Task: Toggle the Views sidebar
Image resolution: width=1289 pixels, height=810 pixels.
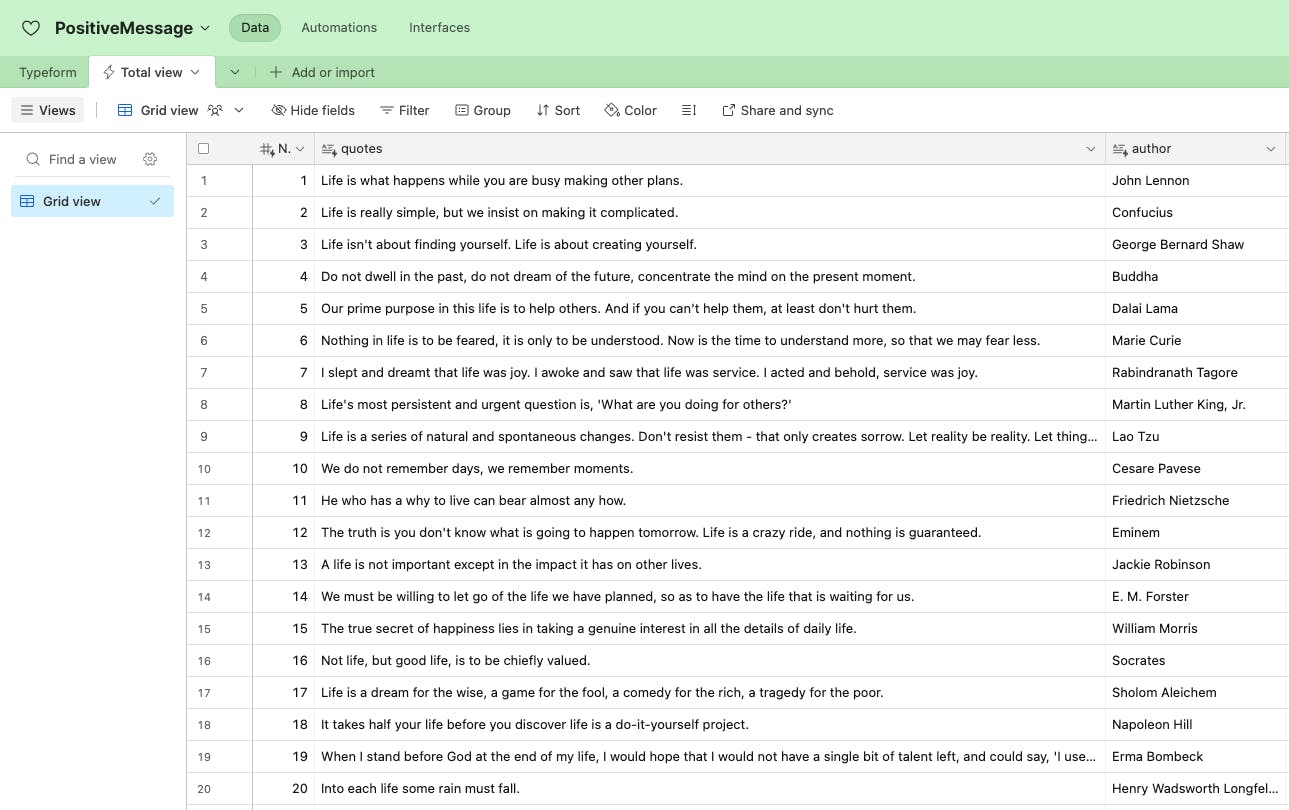Action: click(48, 110)
